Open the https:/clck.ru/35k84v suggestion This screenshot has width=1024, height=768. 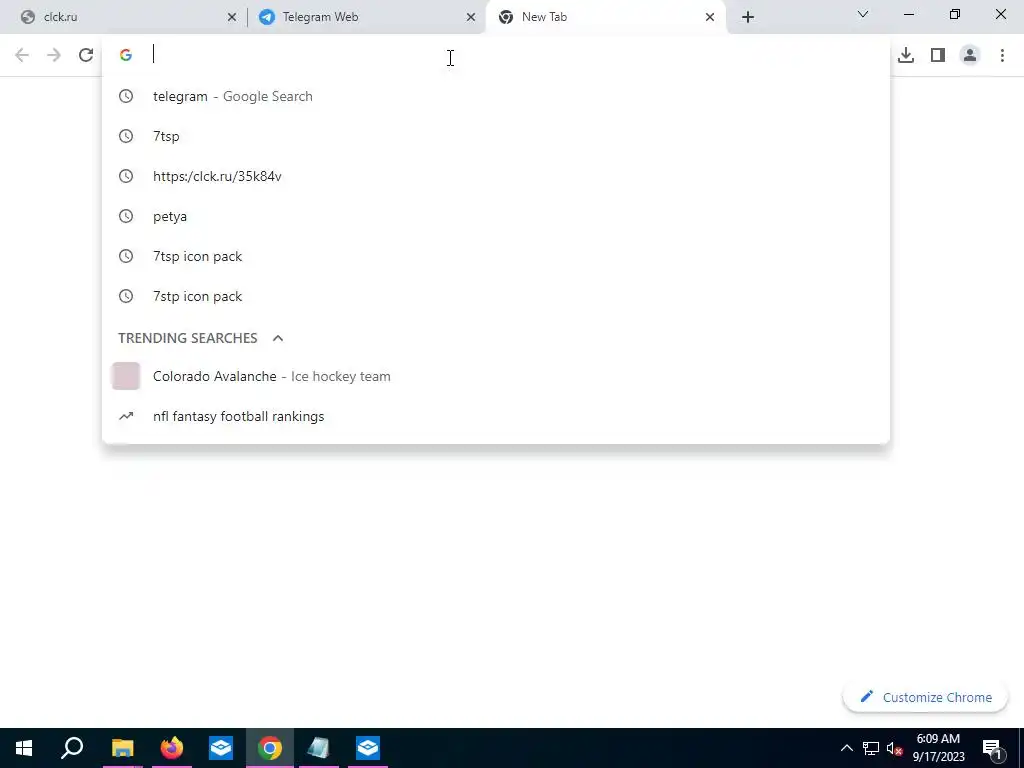(496, 176)
